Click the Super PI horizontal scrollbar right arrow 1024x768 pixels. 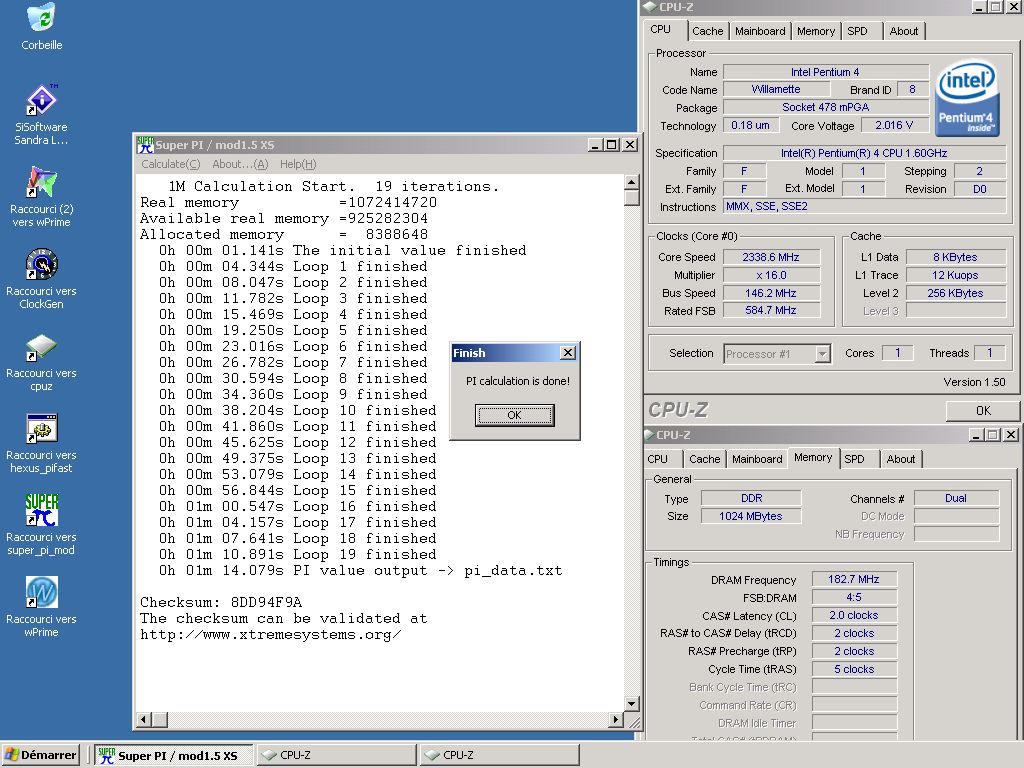click(x=615, y=720)
